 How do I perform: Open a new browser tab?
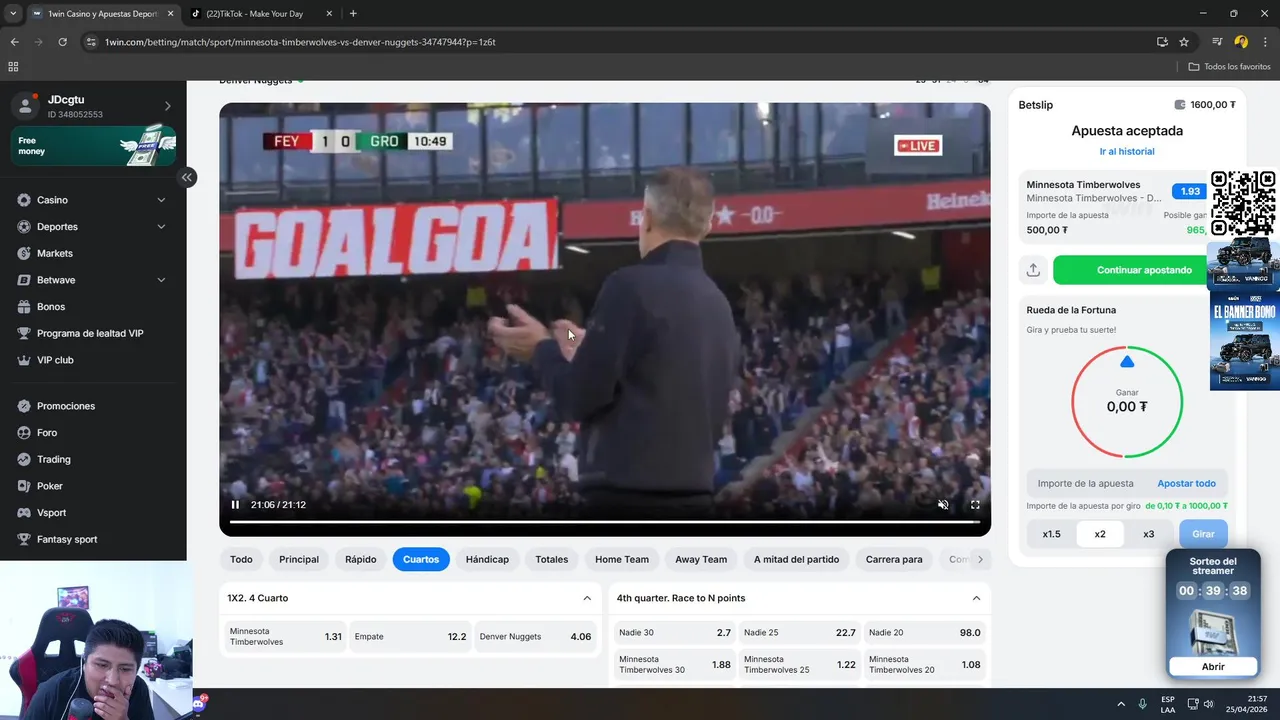click(x=353, y=14)
